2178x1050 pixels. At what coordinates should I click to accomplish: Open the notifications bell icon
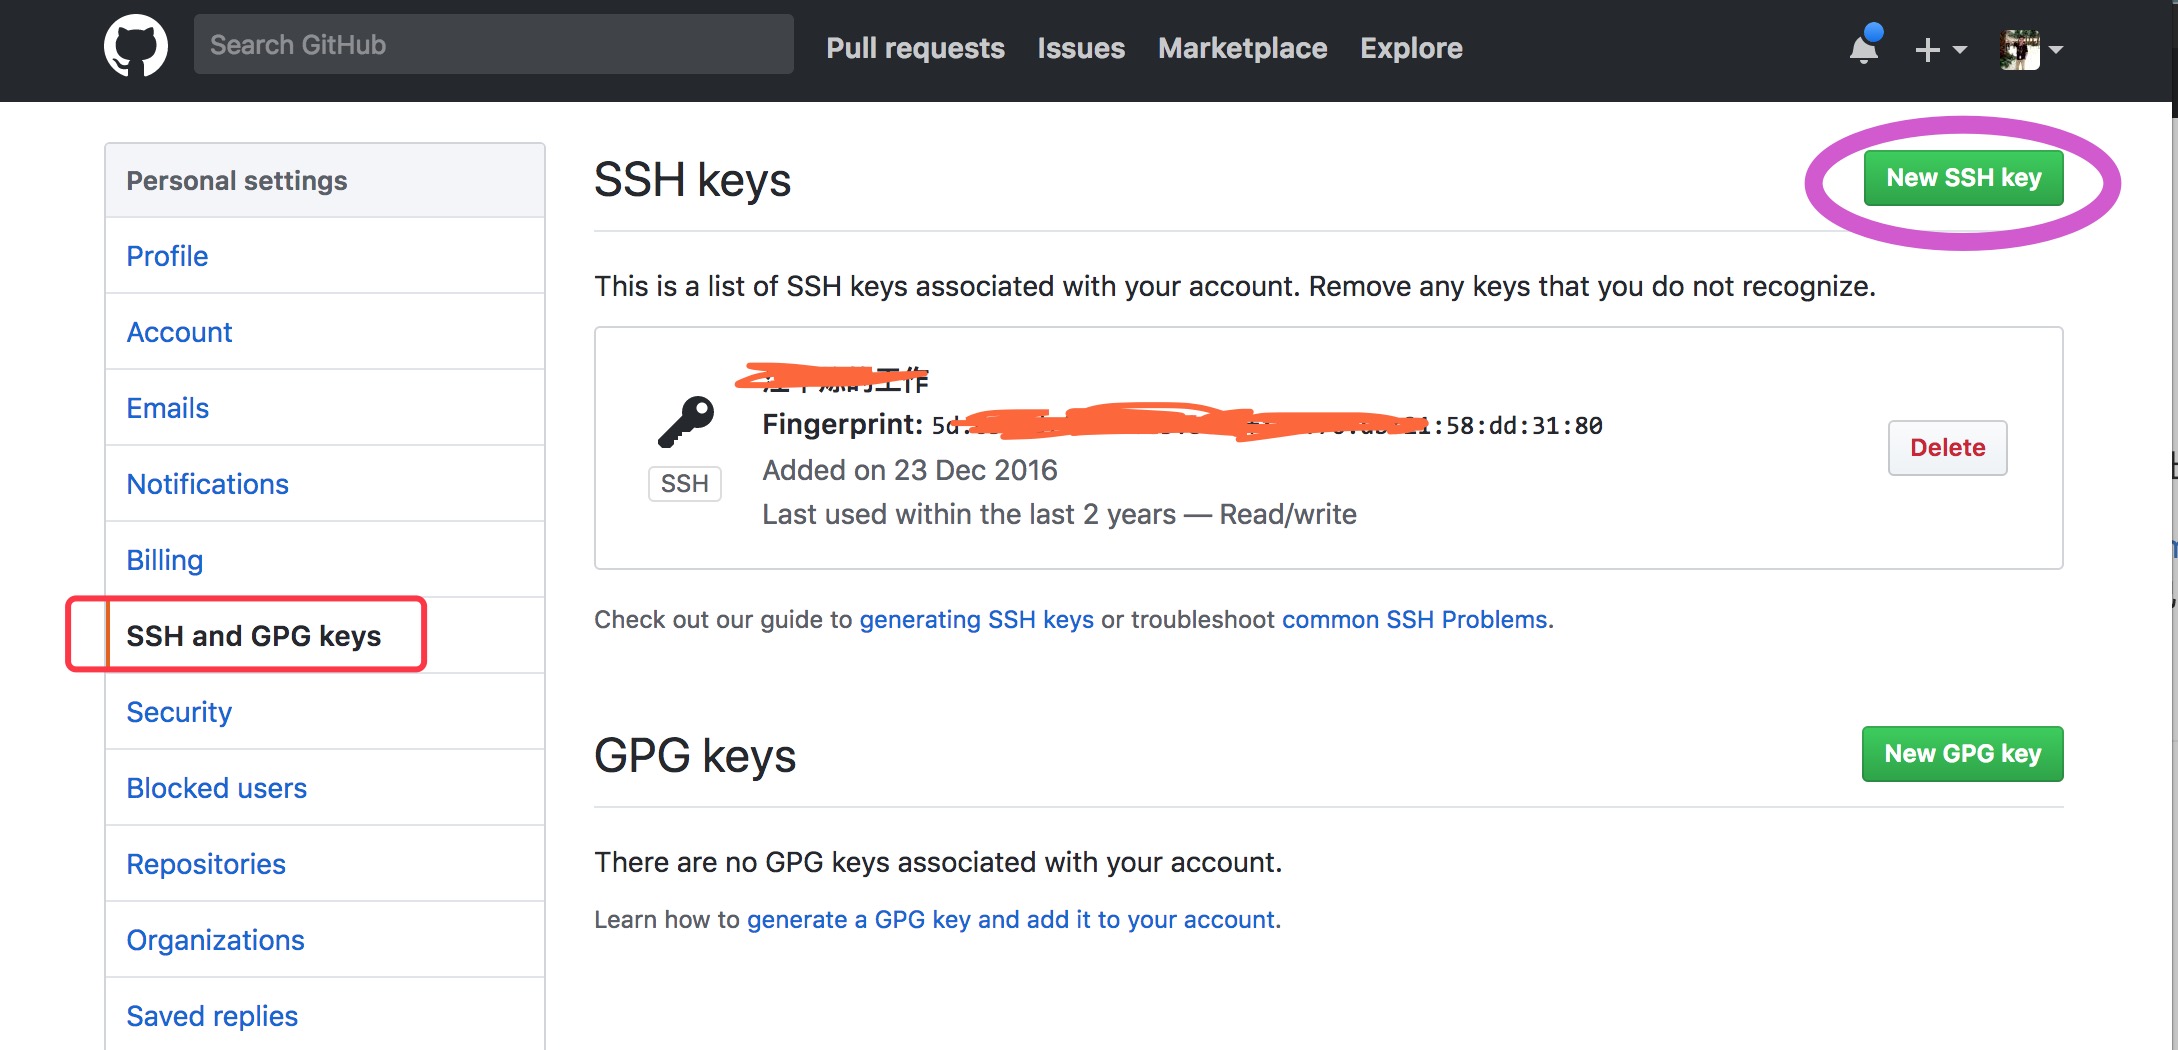[1864, 48]
